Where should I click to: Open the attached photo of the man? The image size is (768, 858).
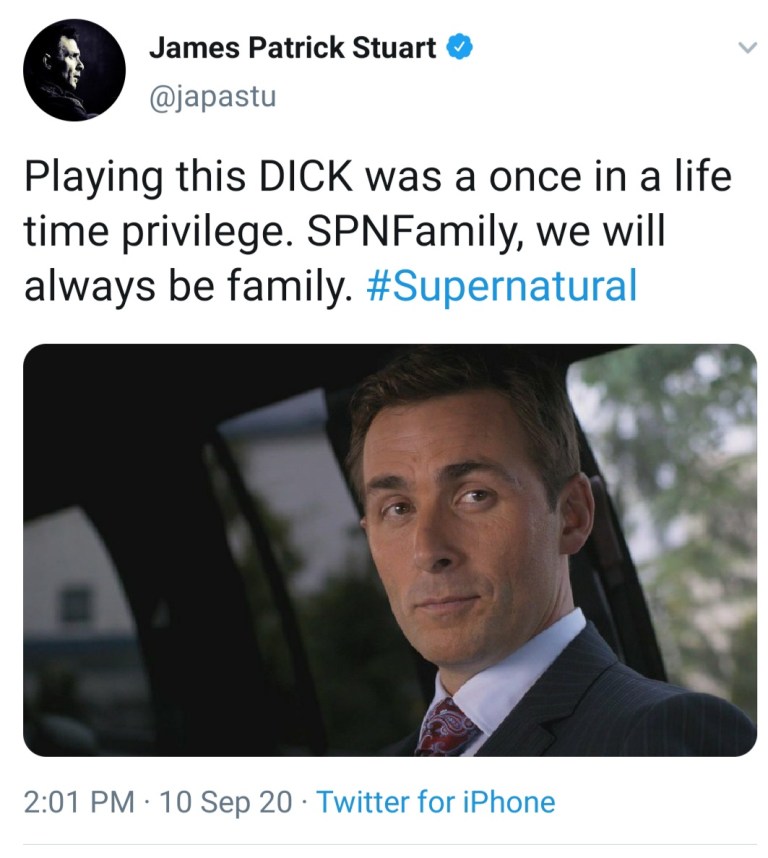point(390,550)
